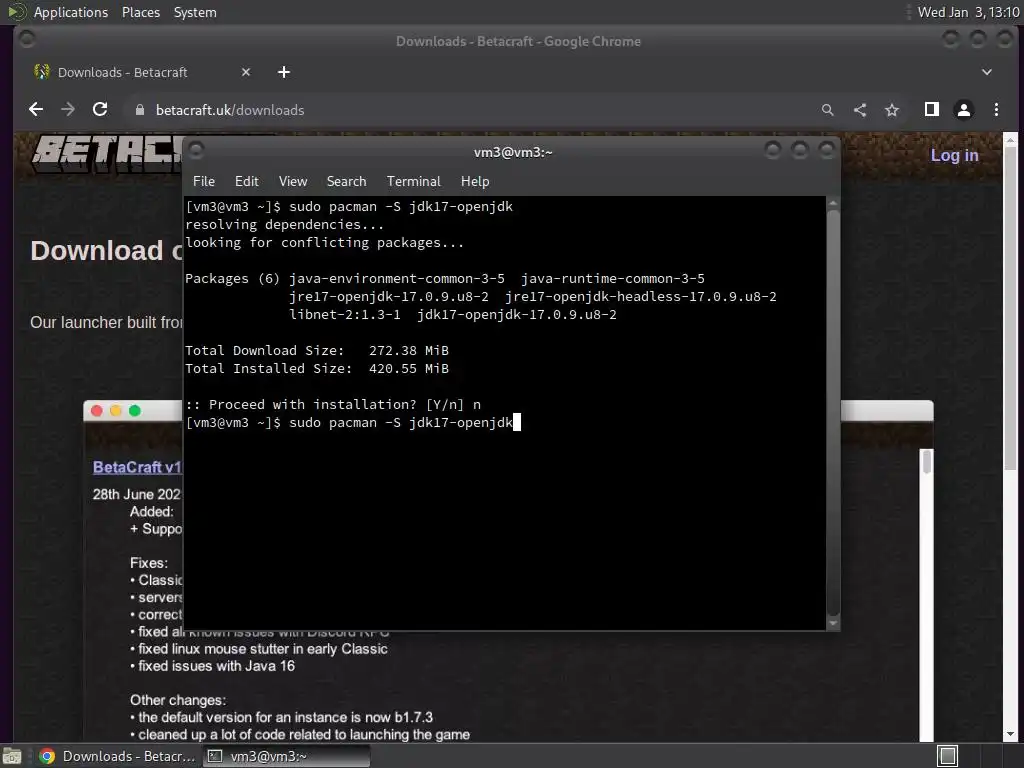This screenshot has width=1024, height=768.
Task: Click the page scrollbar down arrow
Action: pyautogui.click(x=1010, y=735)
